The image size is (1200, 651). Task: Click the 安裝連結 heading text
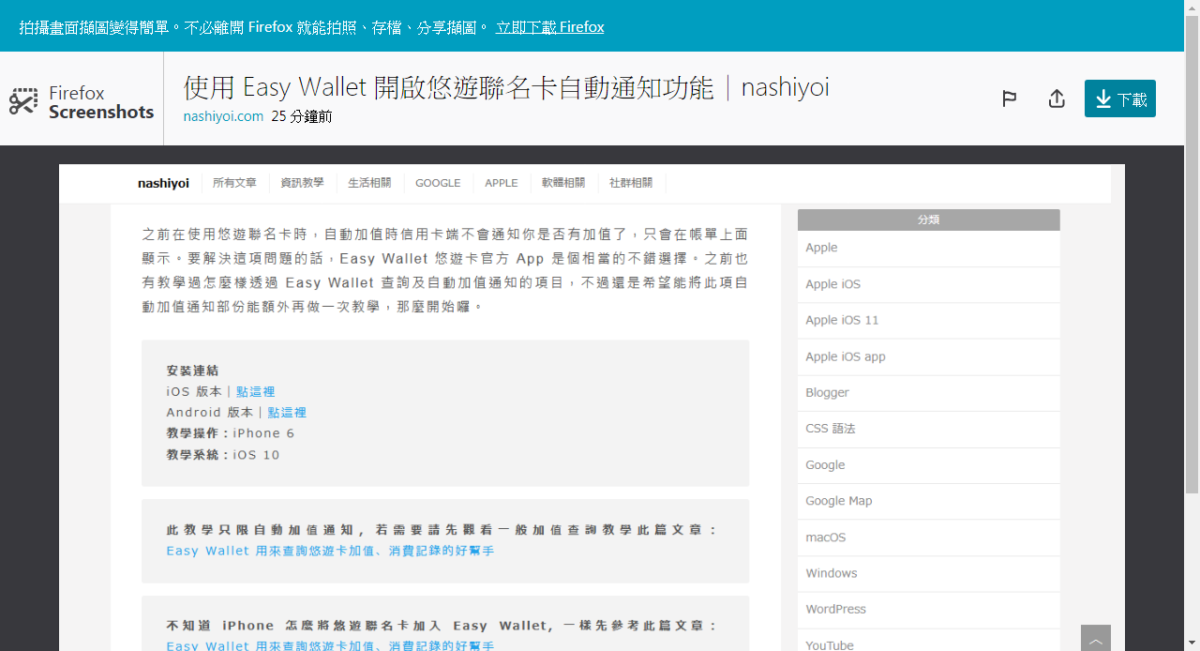(192, 371)
